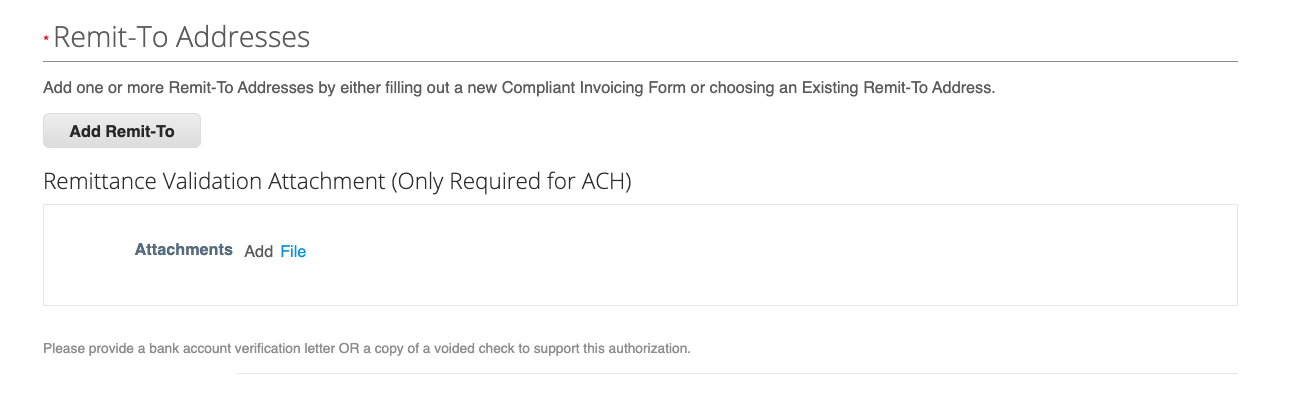Click the Add text beside Attachments
The image size is (1290, 410).
258,252
